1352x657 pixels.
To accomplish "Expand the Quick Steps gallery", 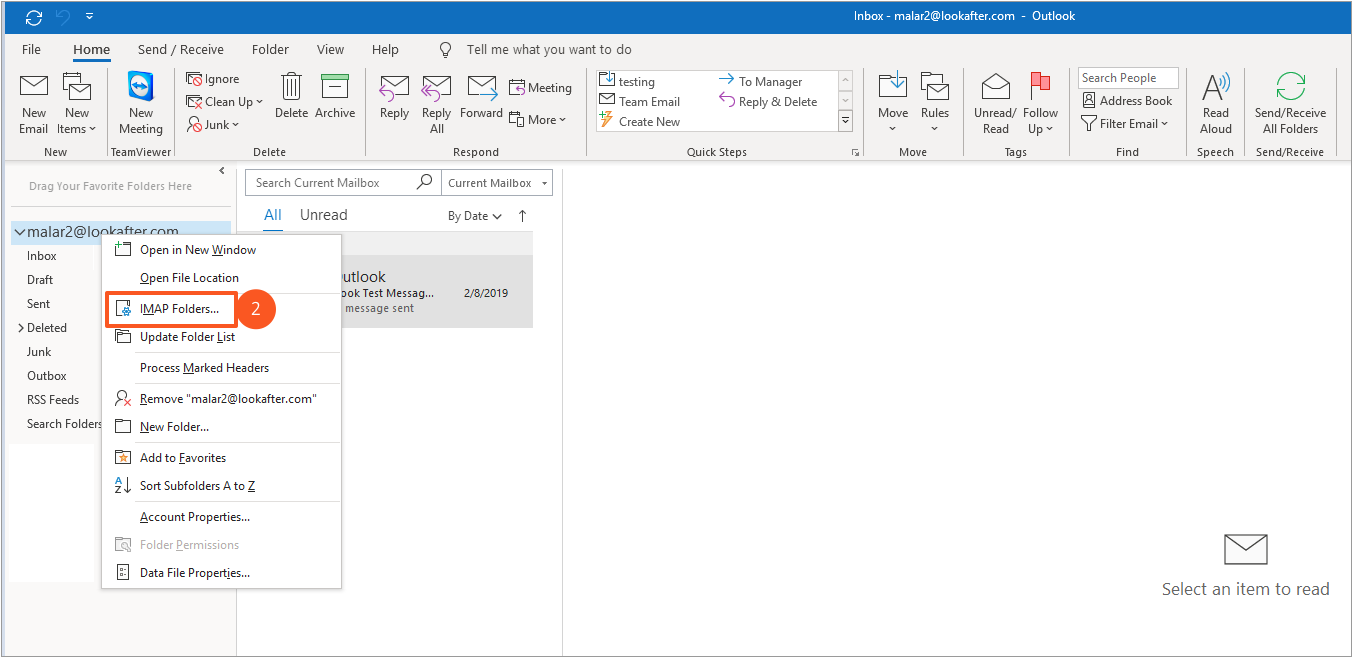I will coord(845,121).
